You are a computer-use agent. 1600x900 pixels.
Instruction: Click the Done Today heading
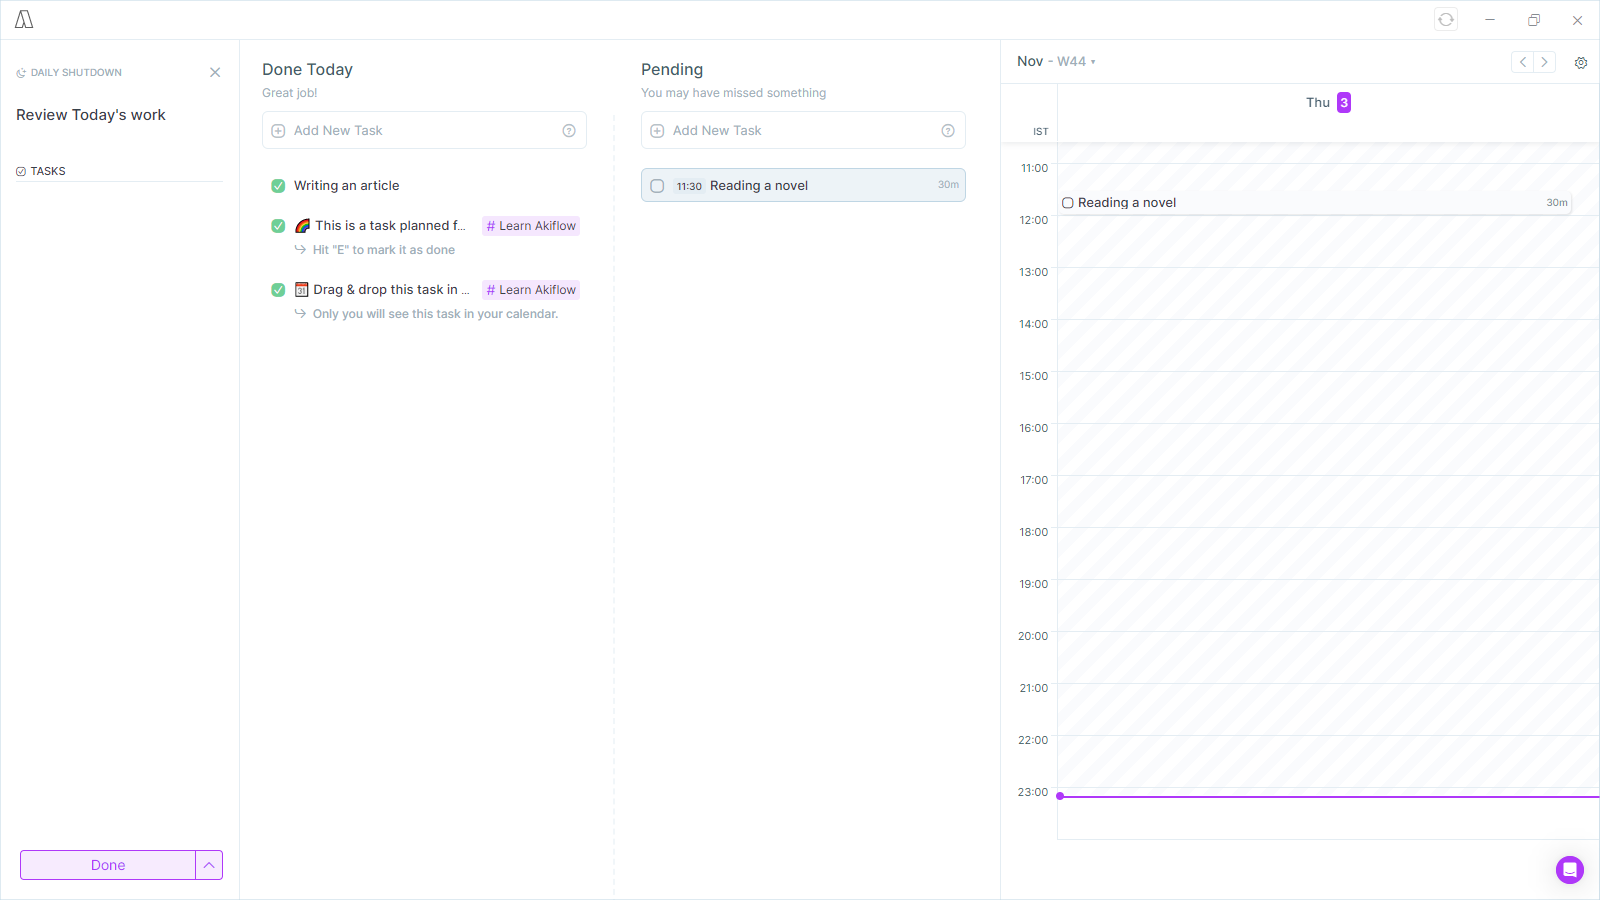(x=307, y=70)
